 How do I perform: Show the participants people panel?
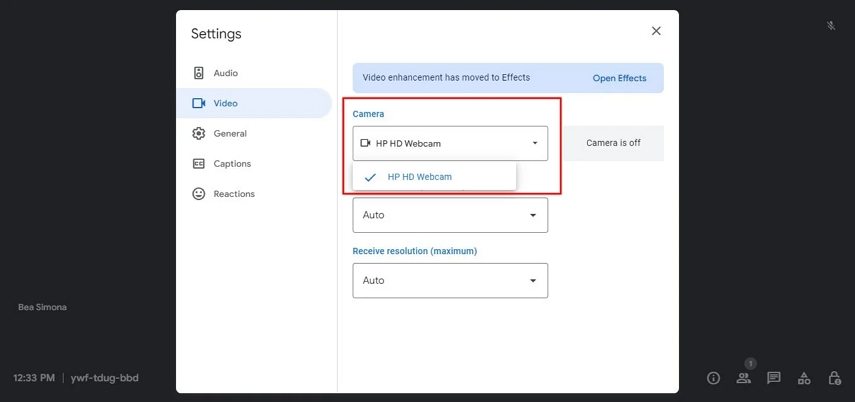click(743, 378)
